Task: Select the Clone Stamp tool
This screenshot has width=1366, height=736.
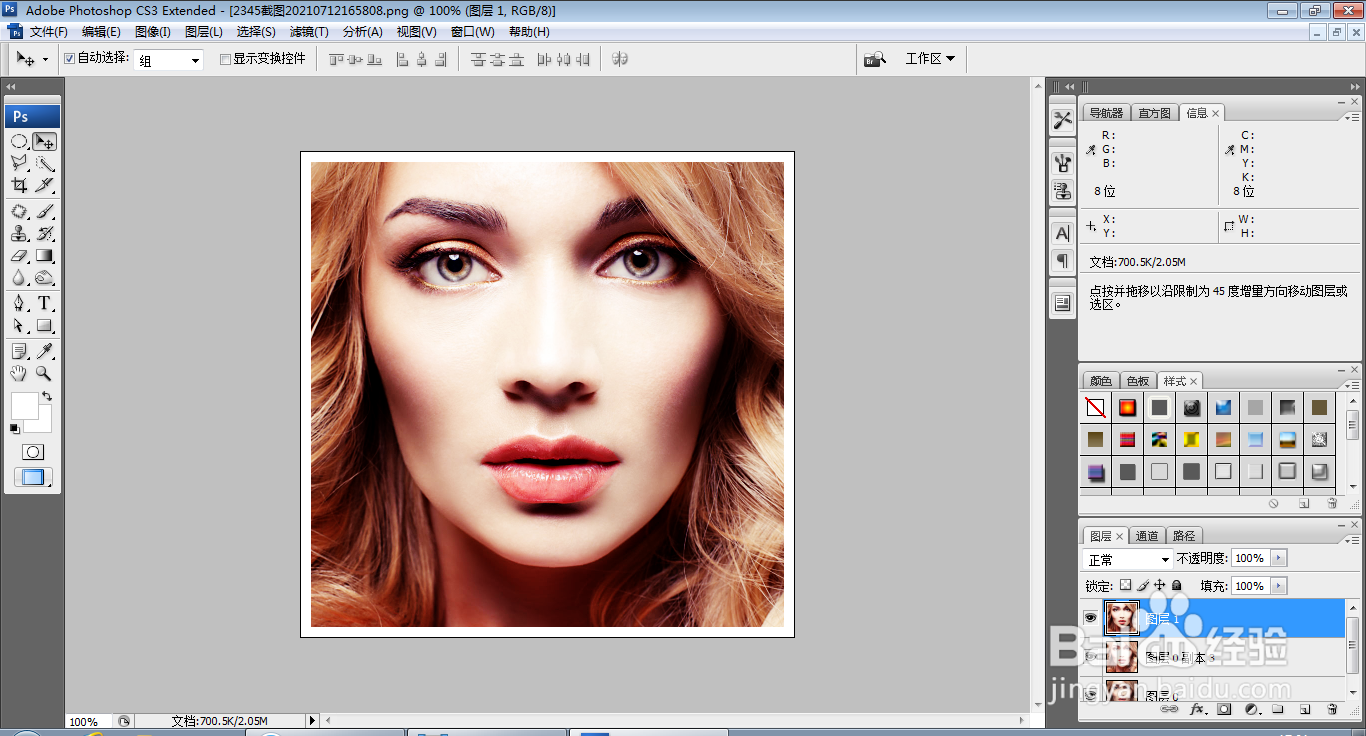Action: (x=19, y=234)
